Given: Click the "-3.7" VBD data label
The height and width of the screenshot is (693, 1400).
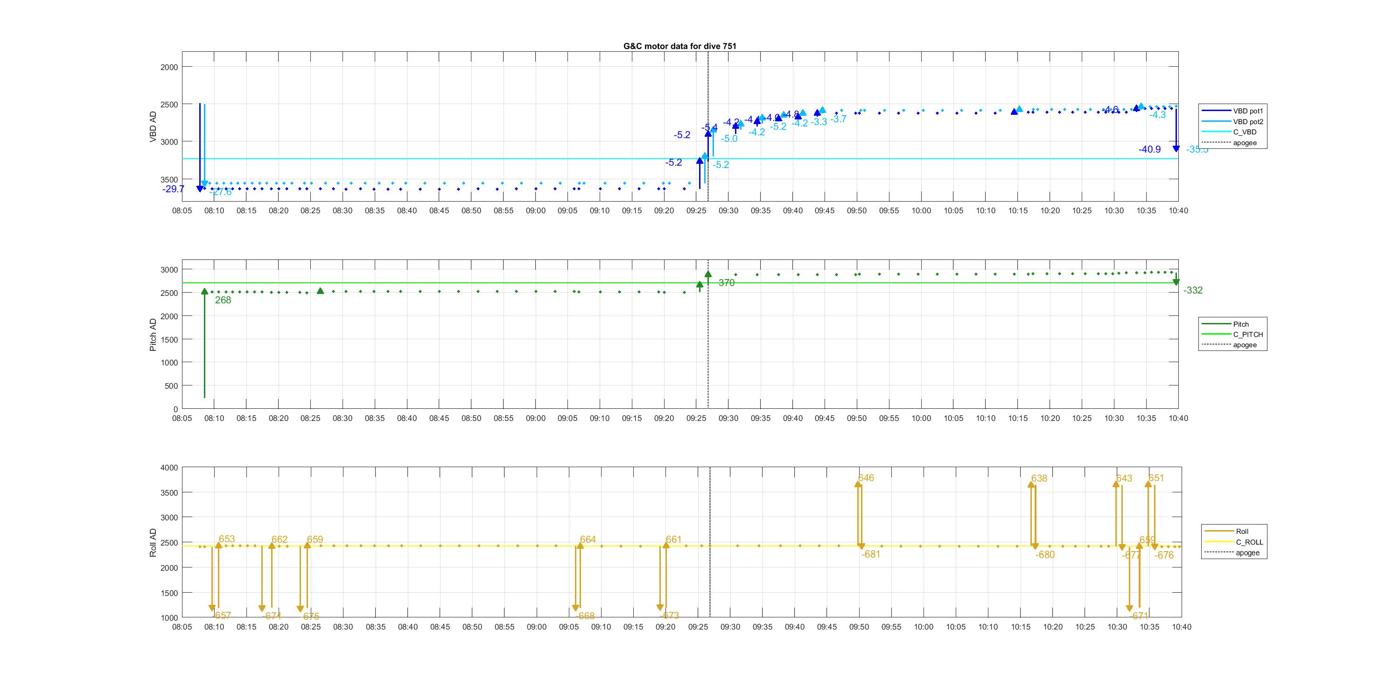Looking at the screenshot, I should point(838,119).
